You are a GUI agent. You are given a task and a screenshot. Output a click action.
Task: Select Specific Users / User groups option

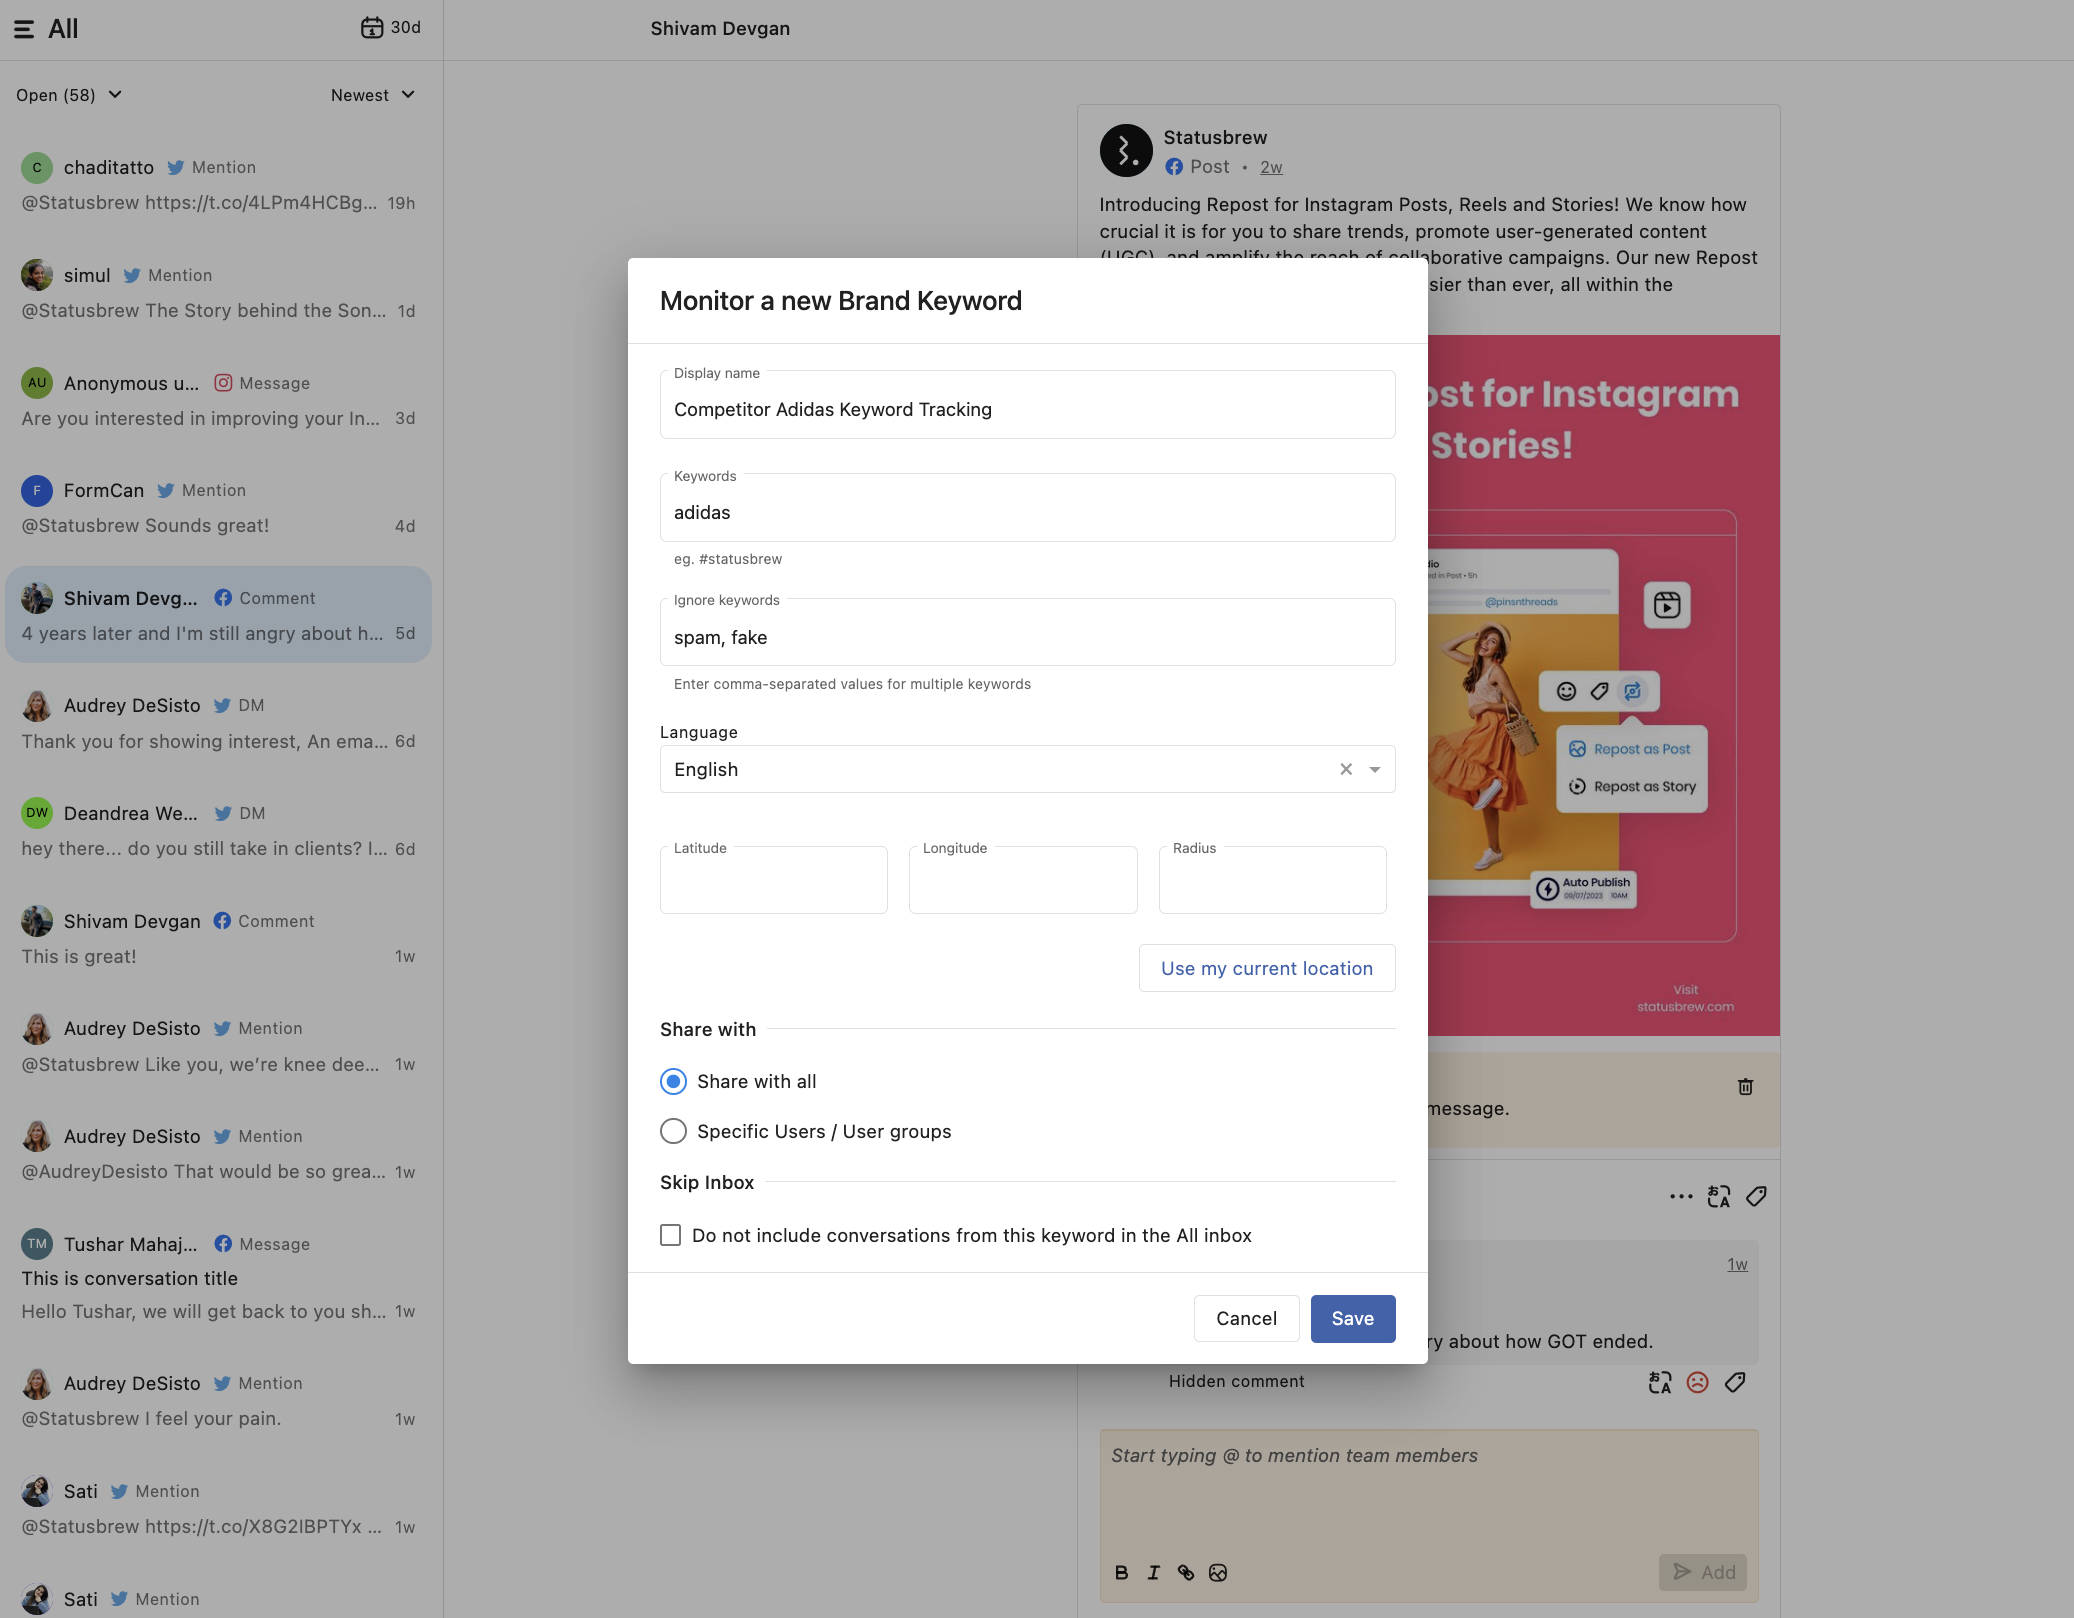click(x=674, y=1131)
